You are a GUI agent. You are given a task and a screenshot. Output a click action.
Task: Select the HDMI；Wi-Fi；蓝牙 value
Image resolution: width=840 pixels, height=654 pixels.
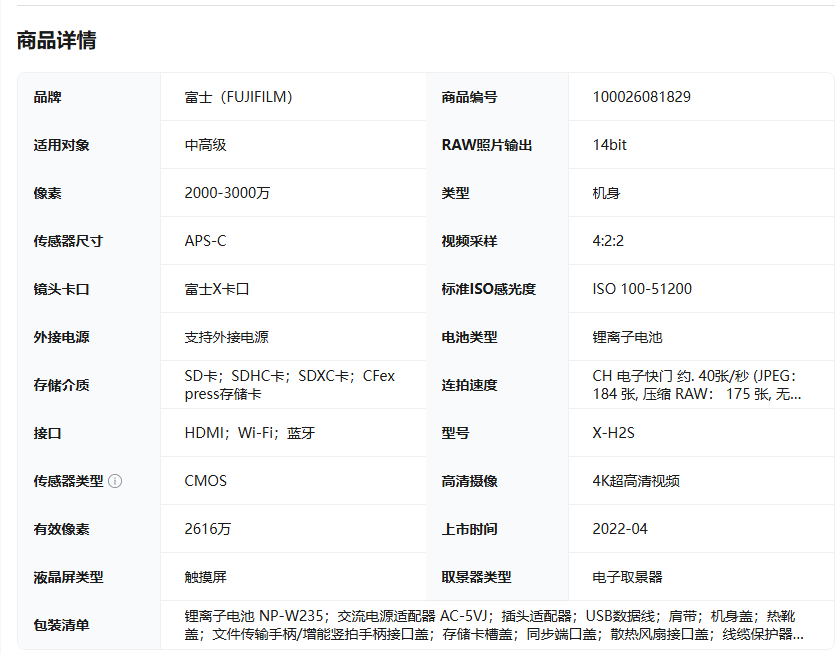tap(250, 433)
